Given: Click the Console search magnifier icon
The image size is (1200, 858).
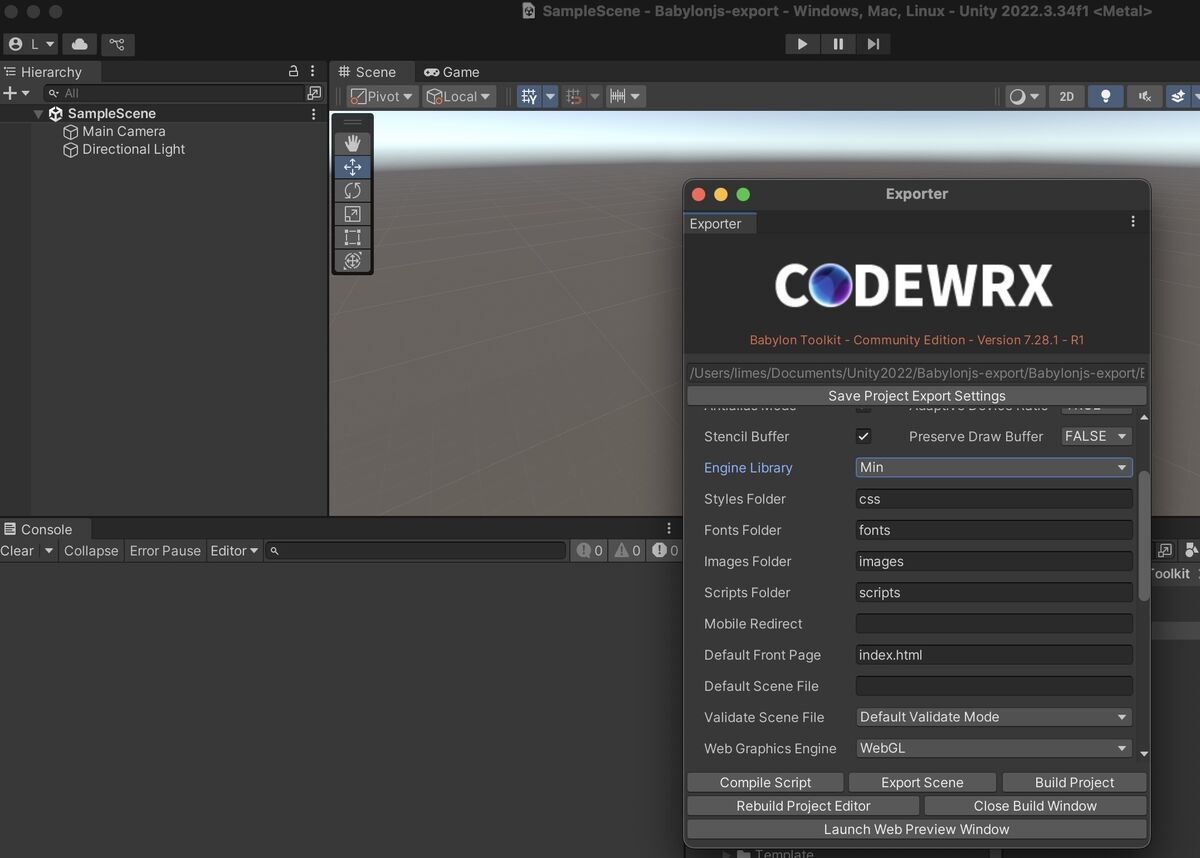Looking at the screenshot, I should tap(275, 551).
